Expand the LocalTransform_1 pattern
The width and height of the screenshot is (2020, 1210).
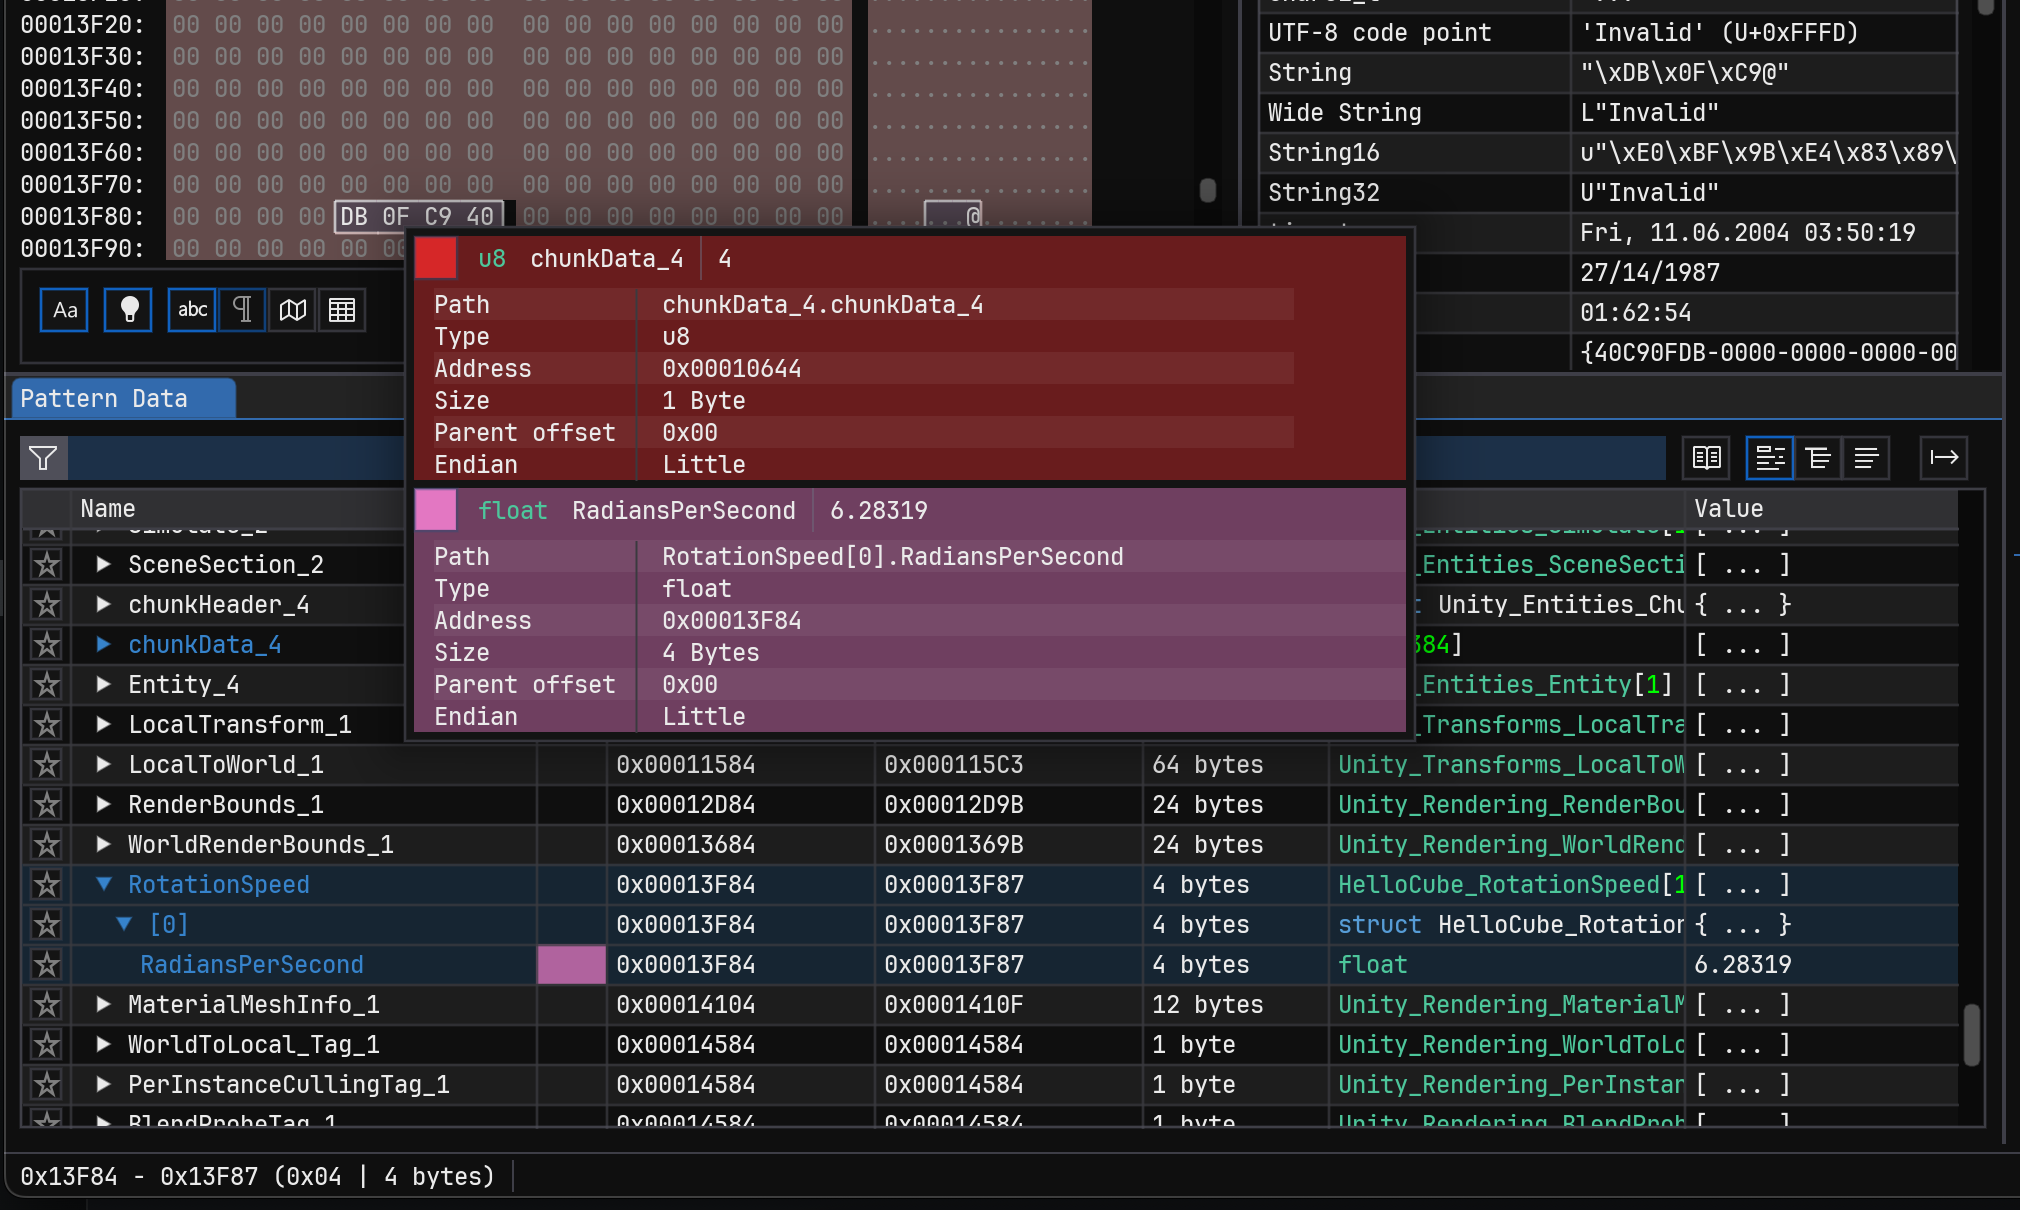104,724
